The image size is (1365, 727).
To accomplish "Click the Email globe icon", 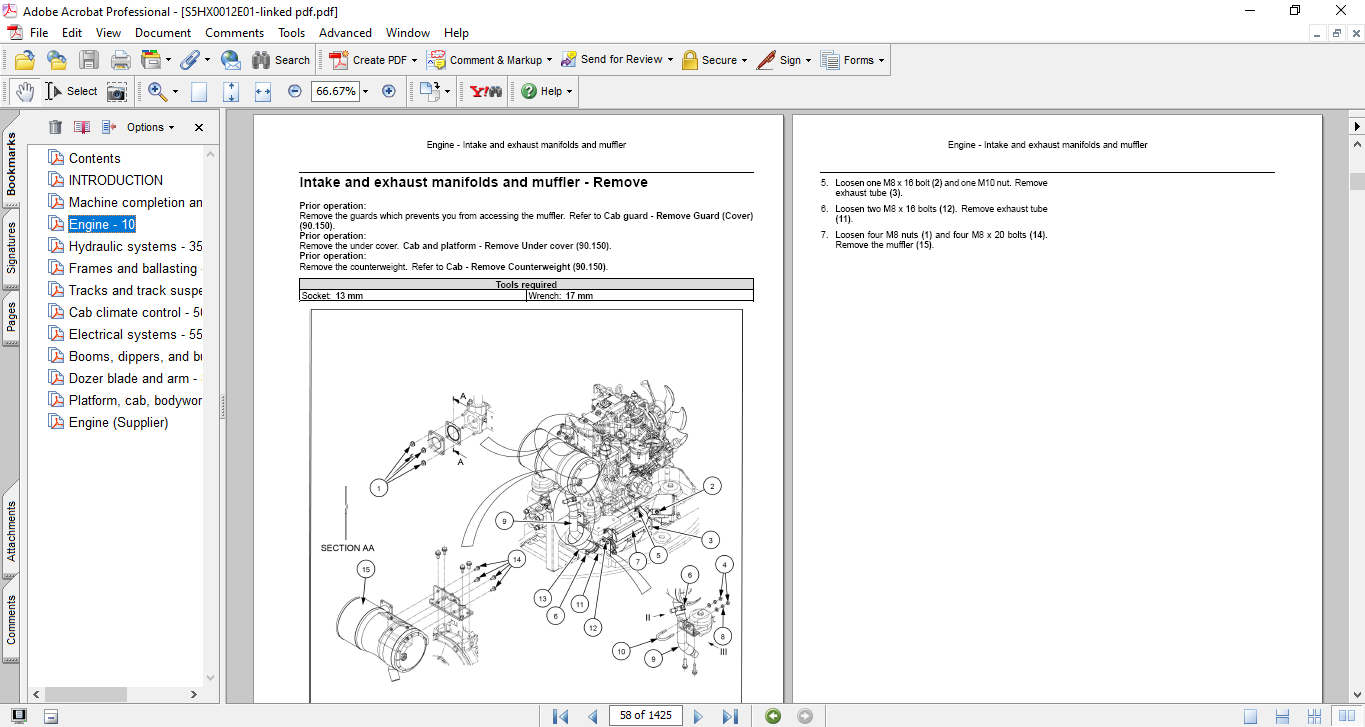I will (x=231, y=60).
